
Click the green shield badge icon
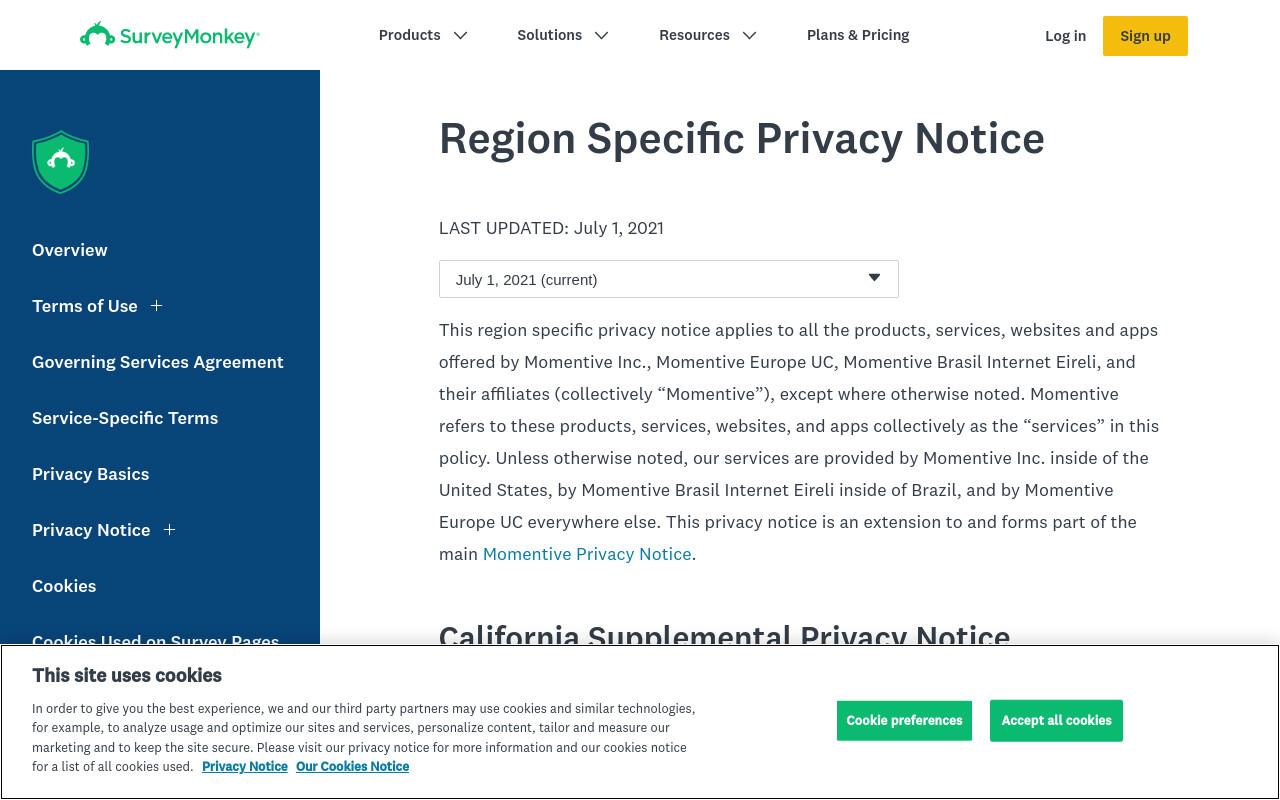(61, 162)
